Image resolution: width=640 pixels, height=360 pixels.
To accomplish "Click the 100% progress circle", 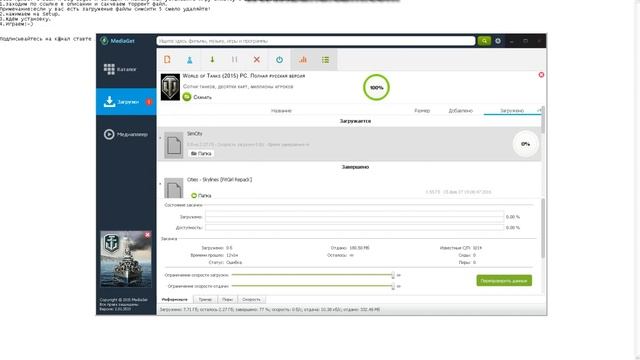I will click(x=376, y=87).
